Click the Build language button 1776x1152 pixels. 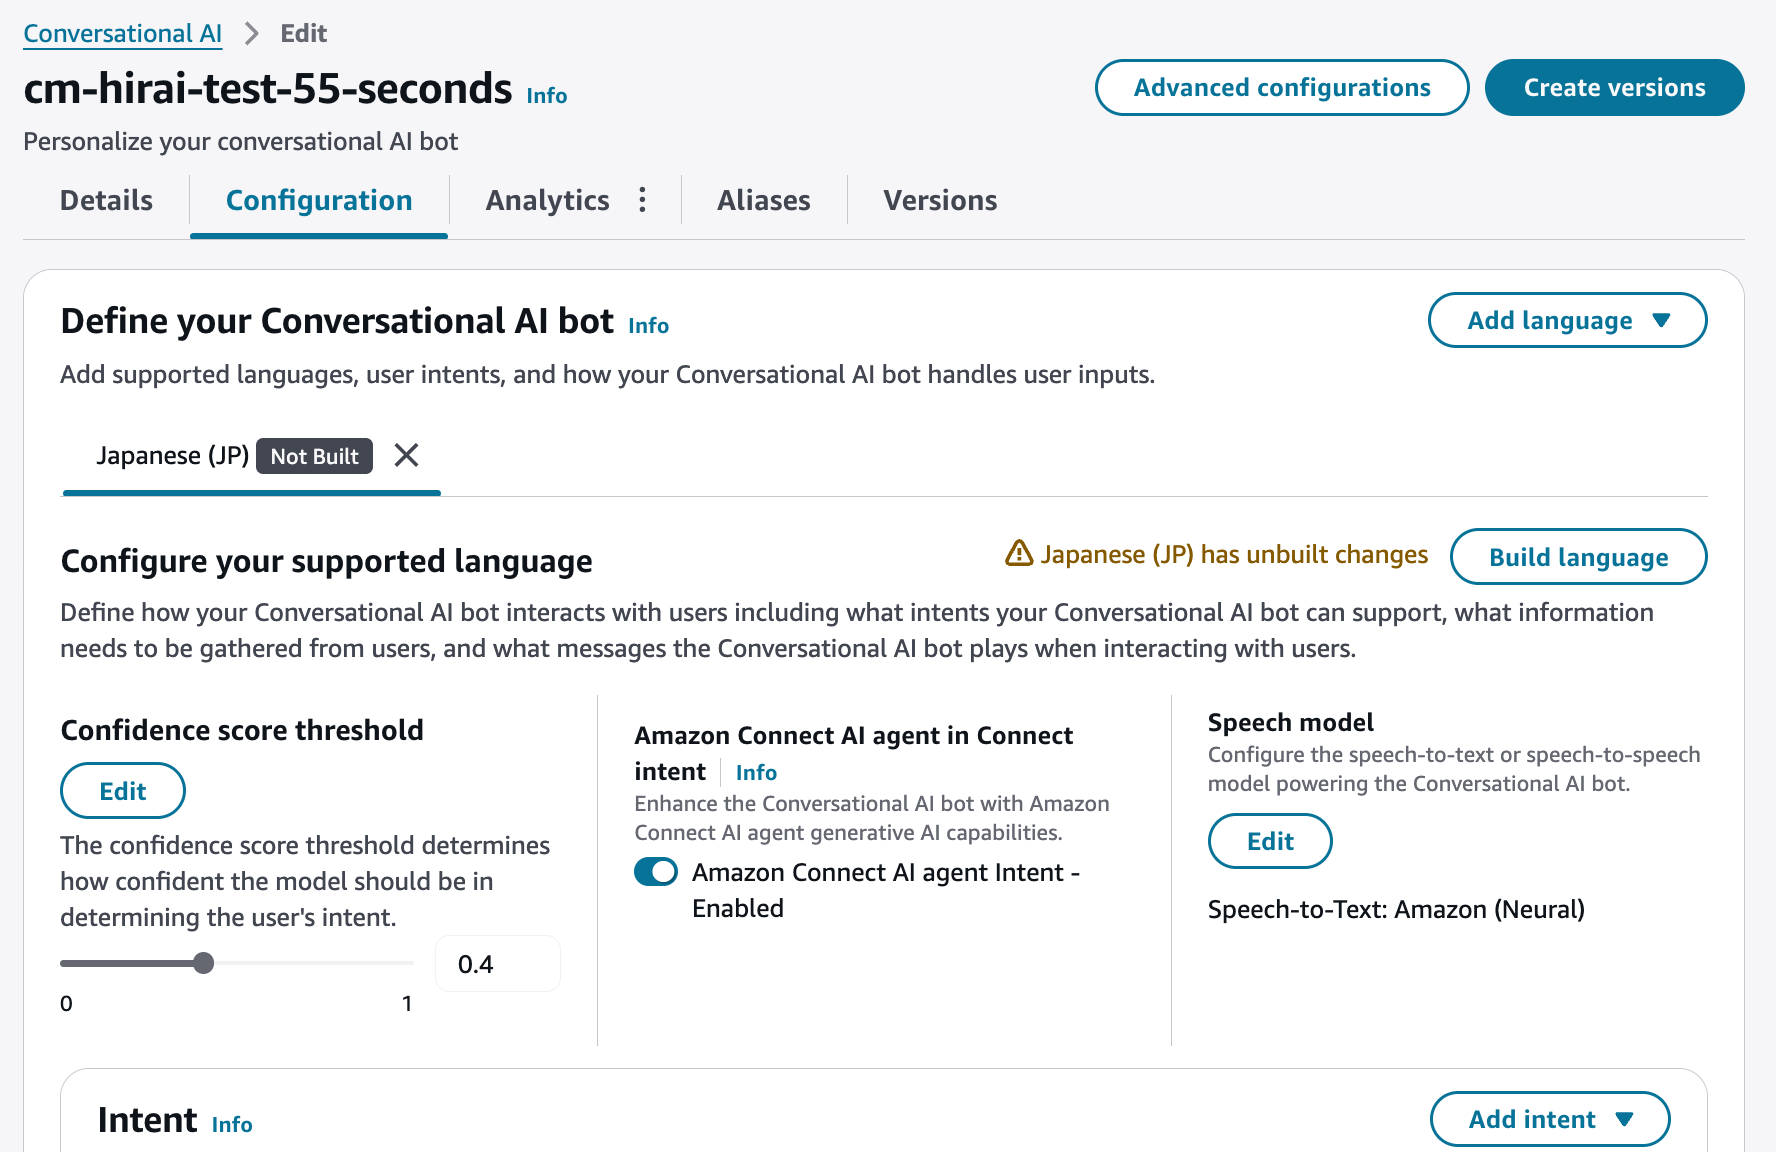(1578, 557)
